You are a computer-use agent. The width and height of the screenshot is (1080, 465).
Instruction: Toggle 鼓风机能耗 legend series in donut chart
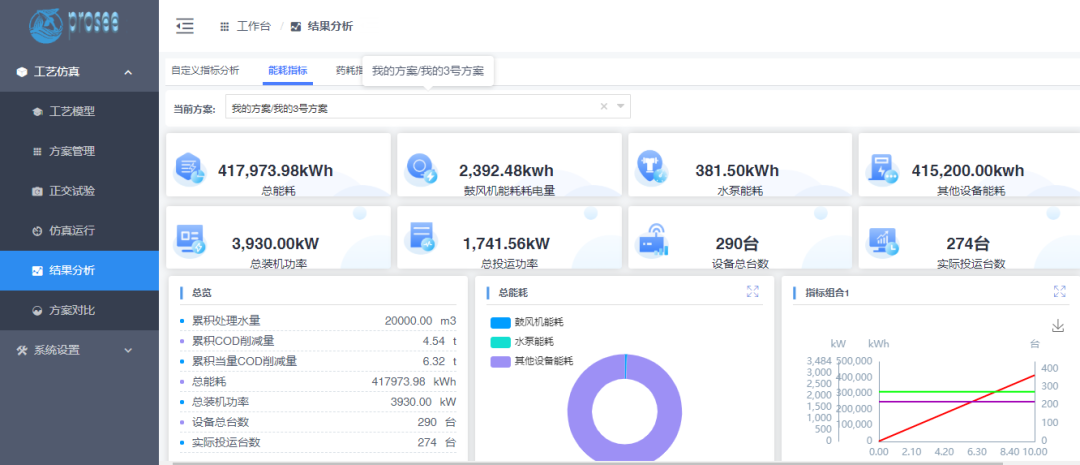pos(527,323)
